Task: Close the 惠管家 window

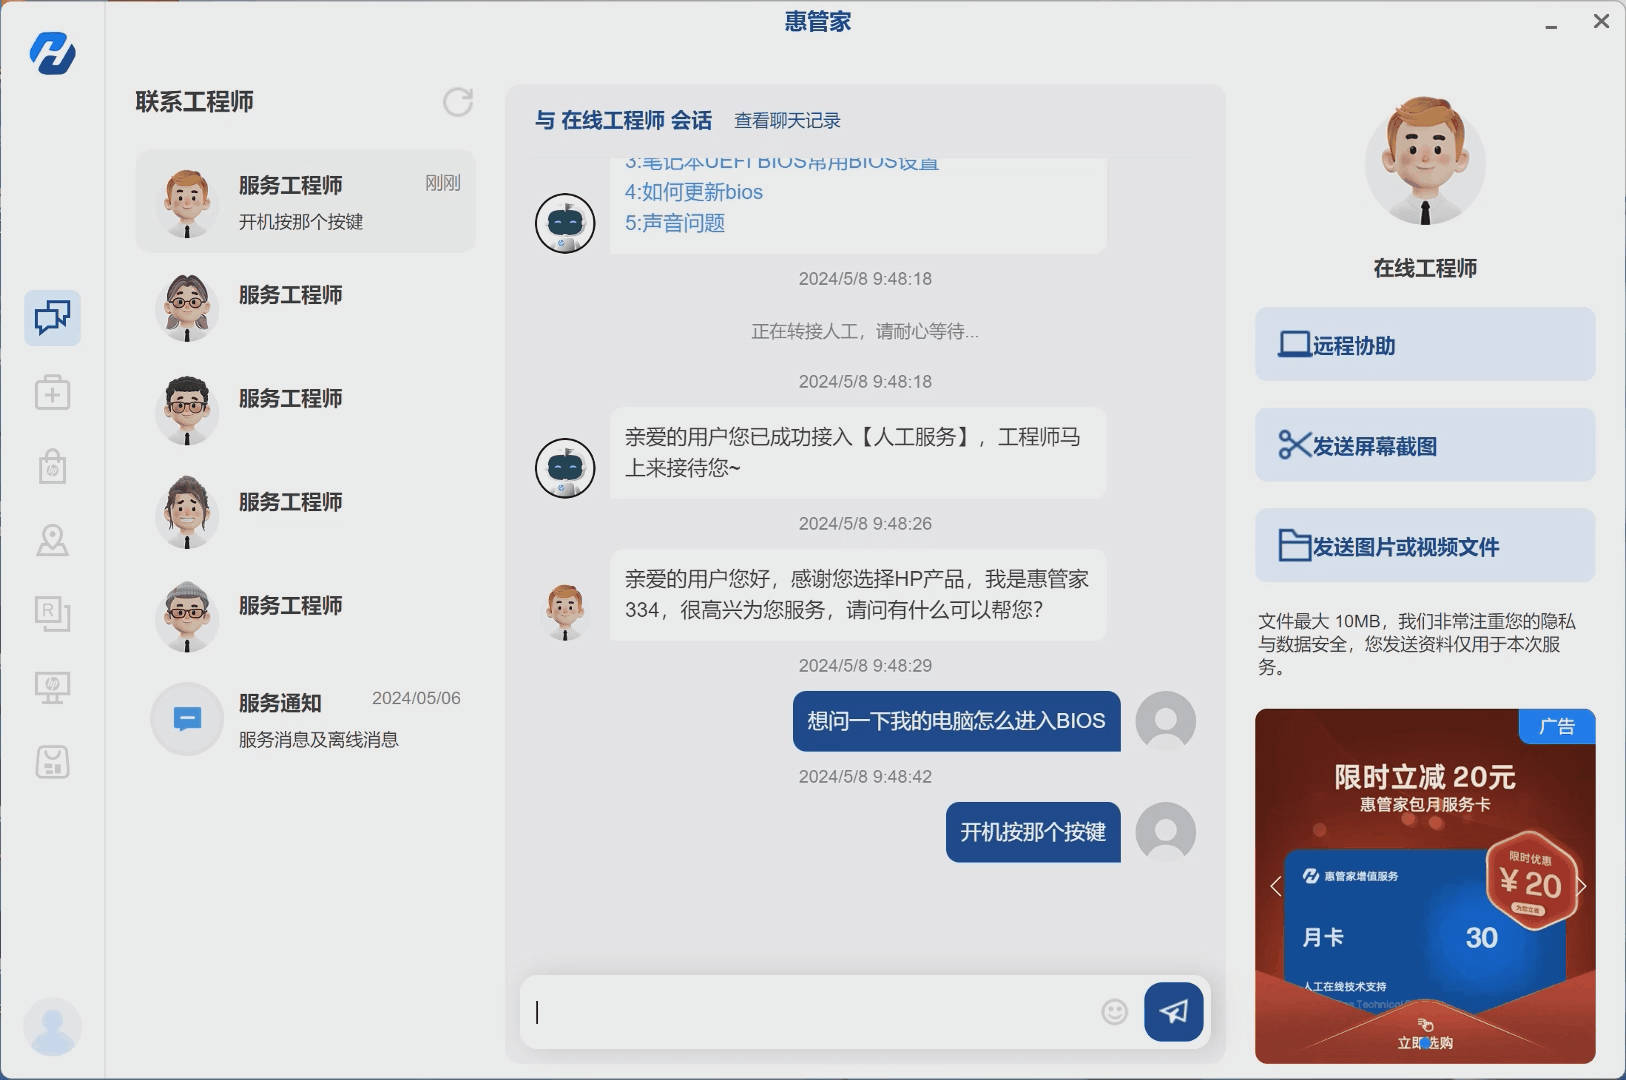Action: (x=1601, y=21)
